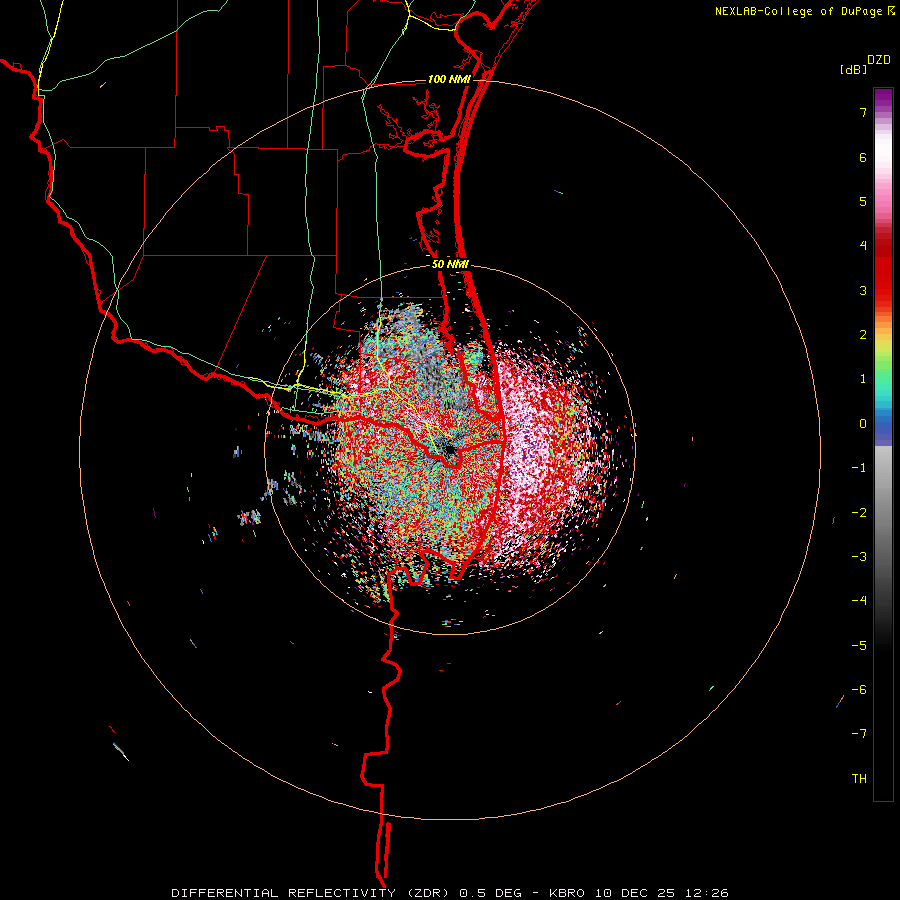The image size is (900, 900).
Task: Click the 7 tick label on the scale
Action: pos(863,112)
